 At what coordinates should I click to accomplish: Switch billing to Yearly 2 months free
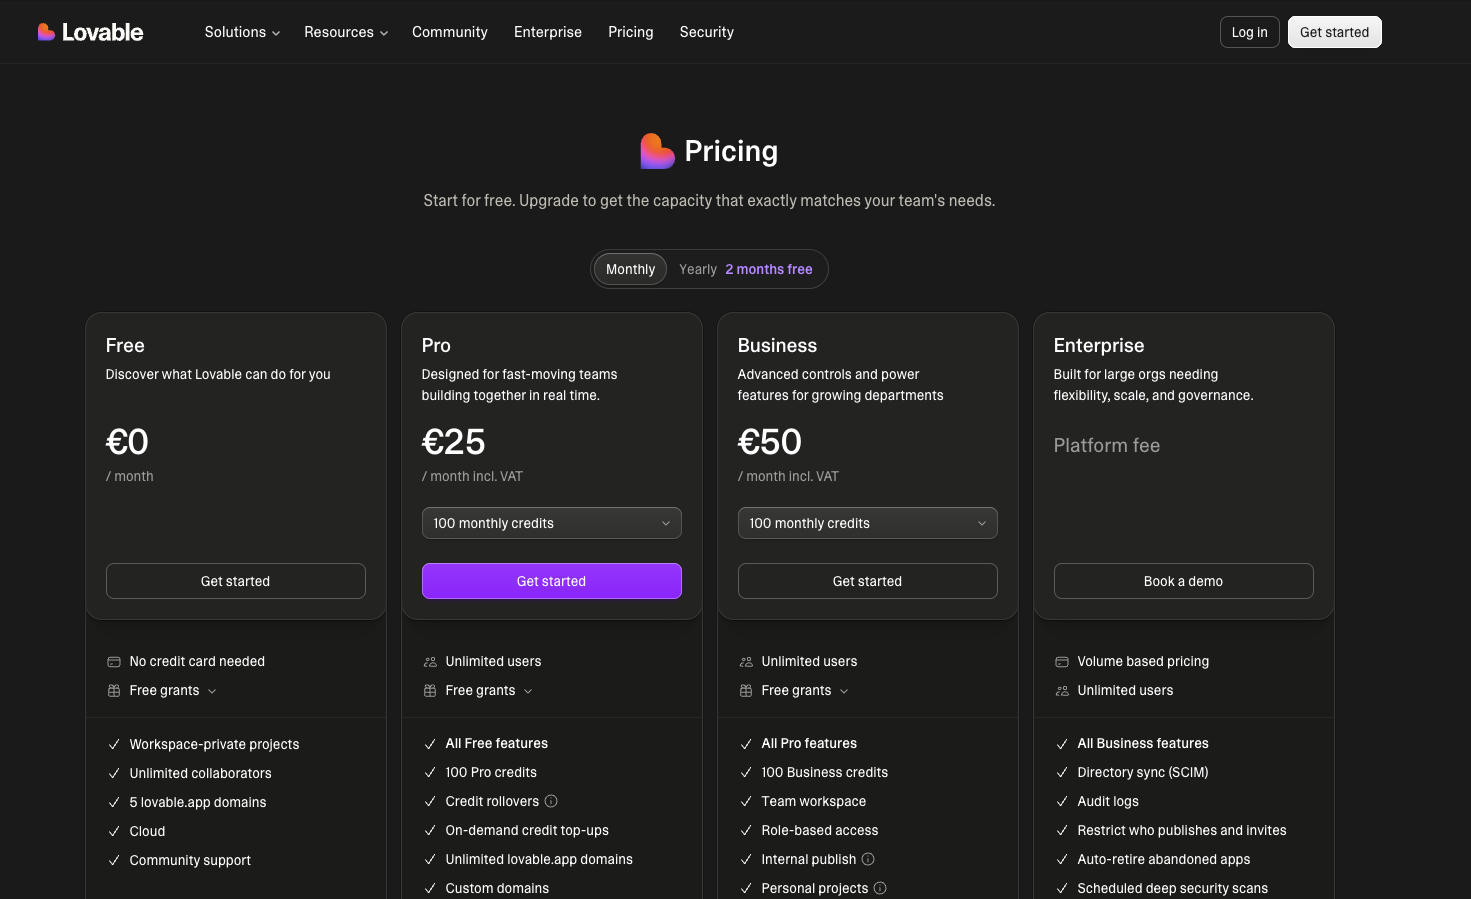point(746,269)
